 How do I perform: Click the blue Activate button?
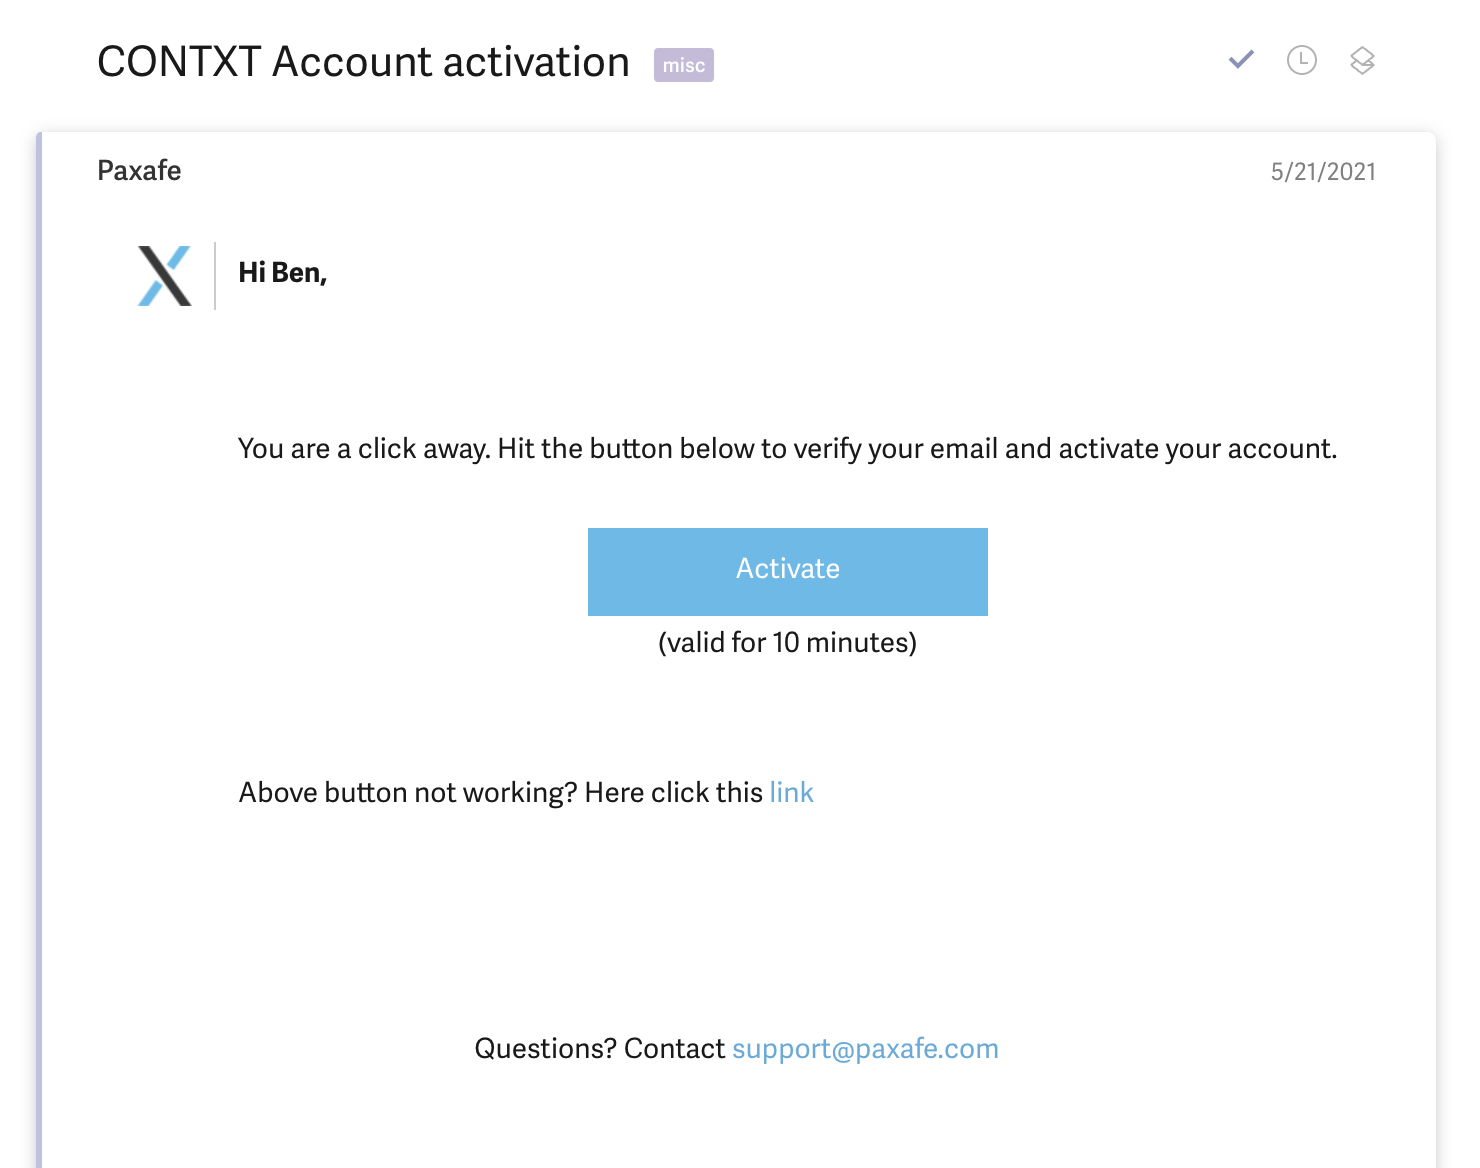pyautogui.click(x=788, y=572)
